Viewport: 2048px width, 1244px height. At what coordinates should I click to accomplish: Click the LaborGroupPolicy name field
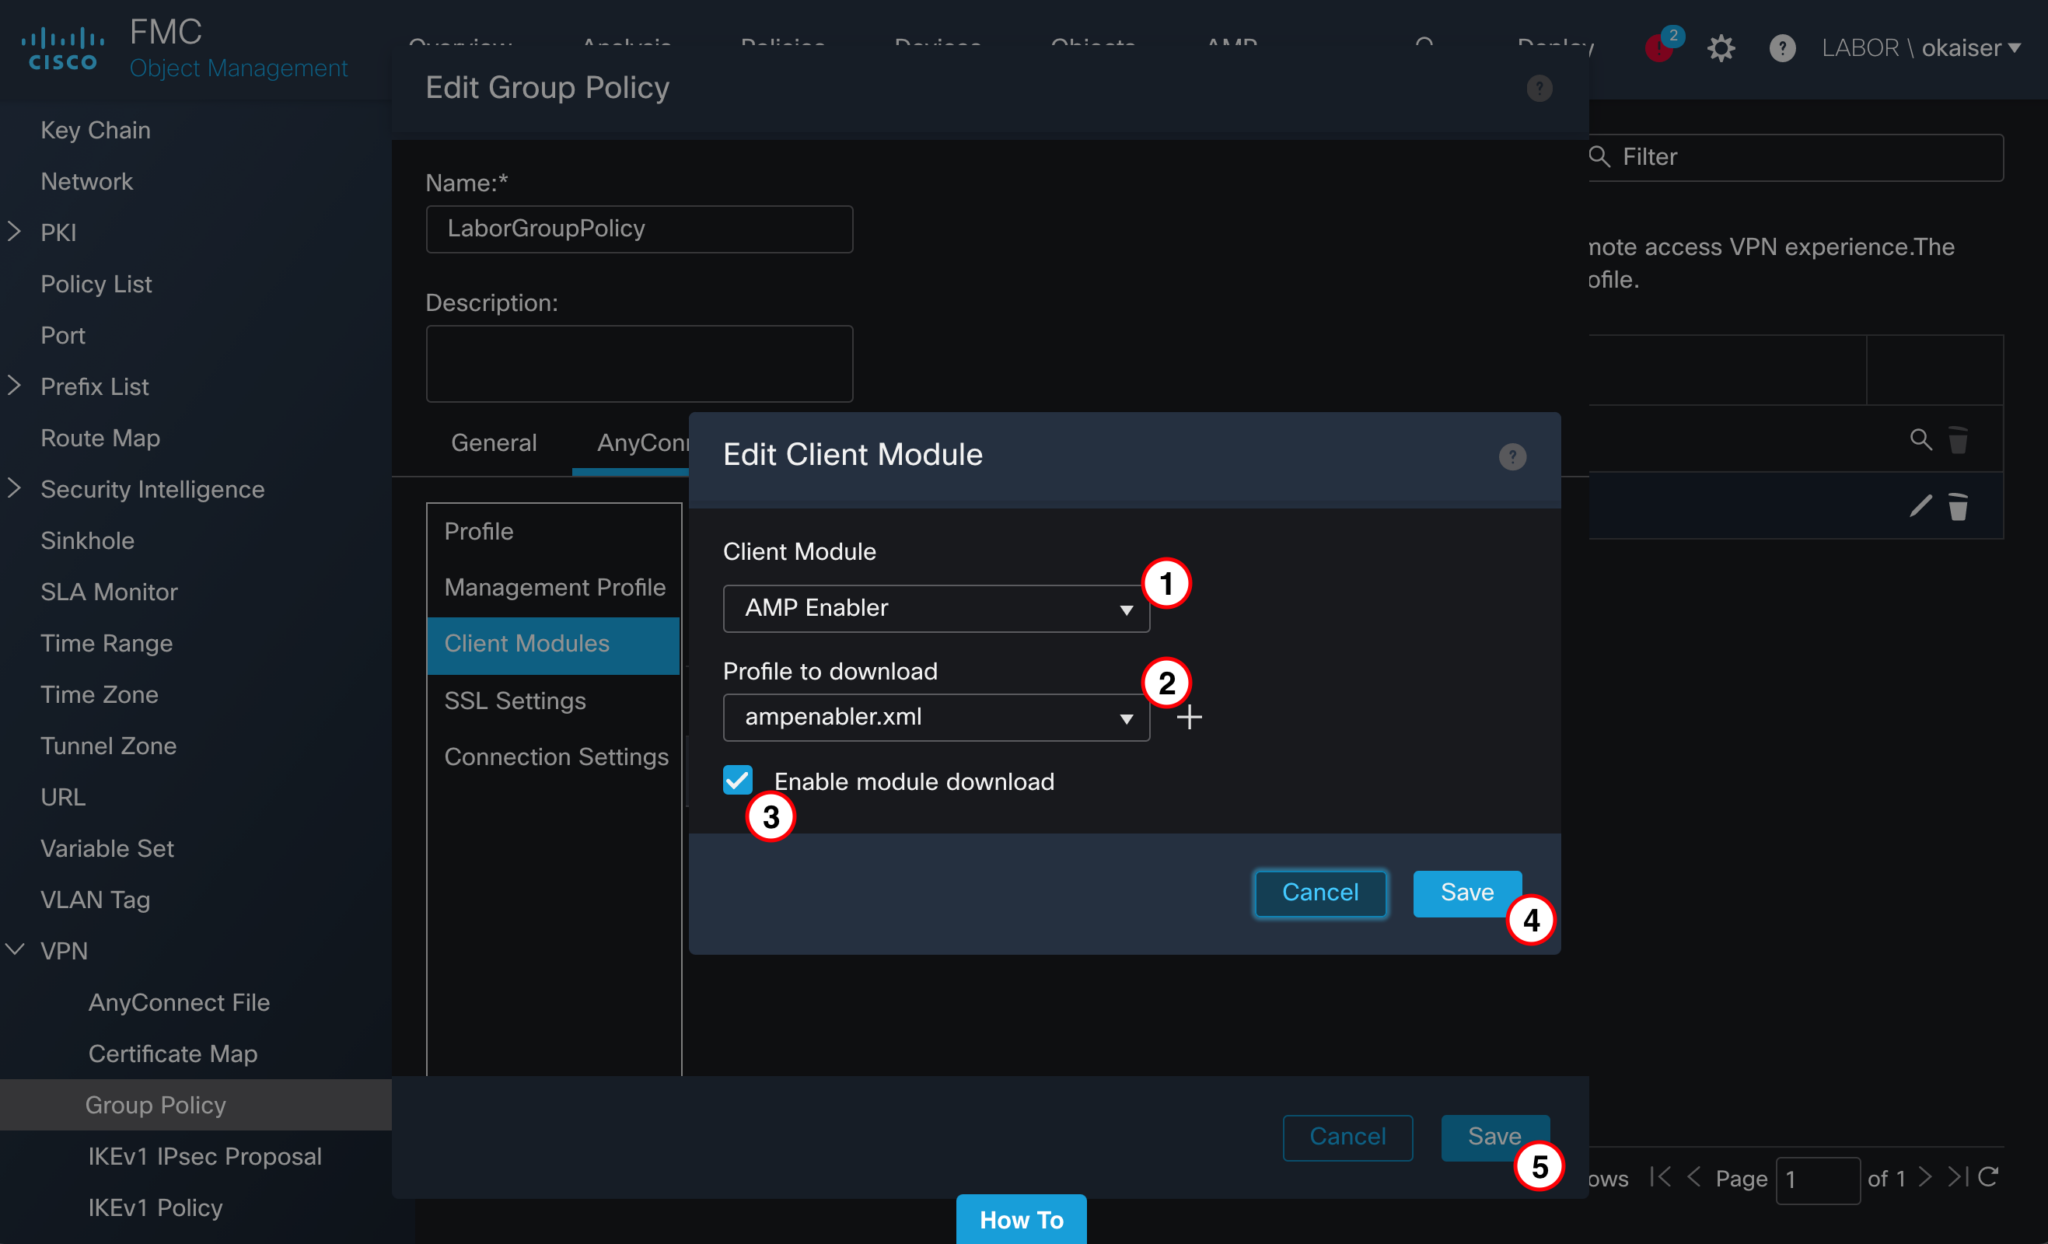pyautogui.click(x=639, y=229)
